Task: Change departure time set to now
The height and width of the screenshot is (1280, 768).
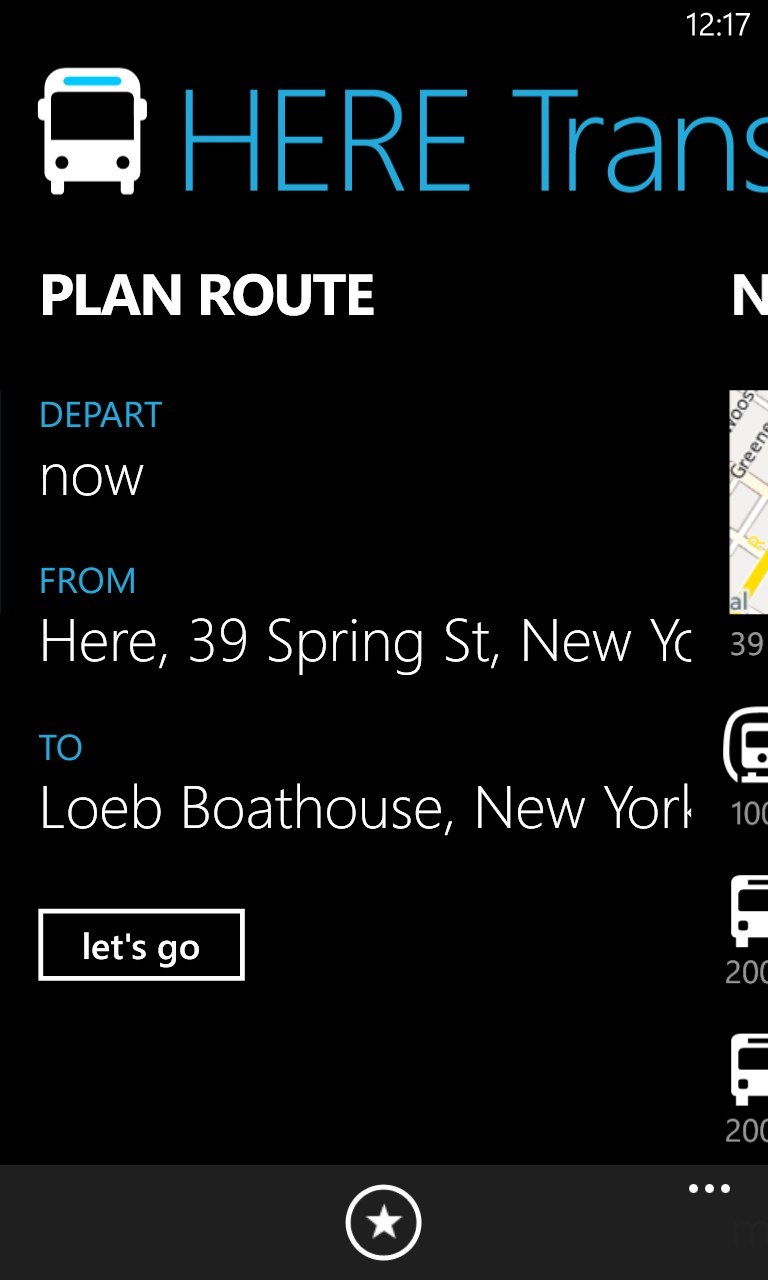Action: point(92,477)
